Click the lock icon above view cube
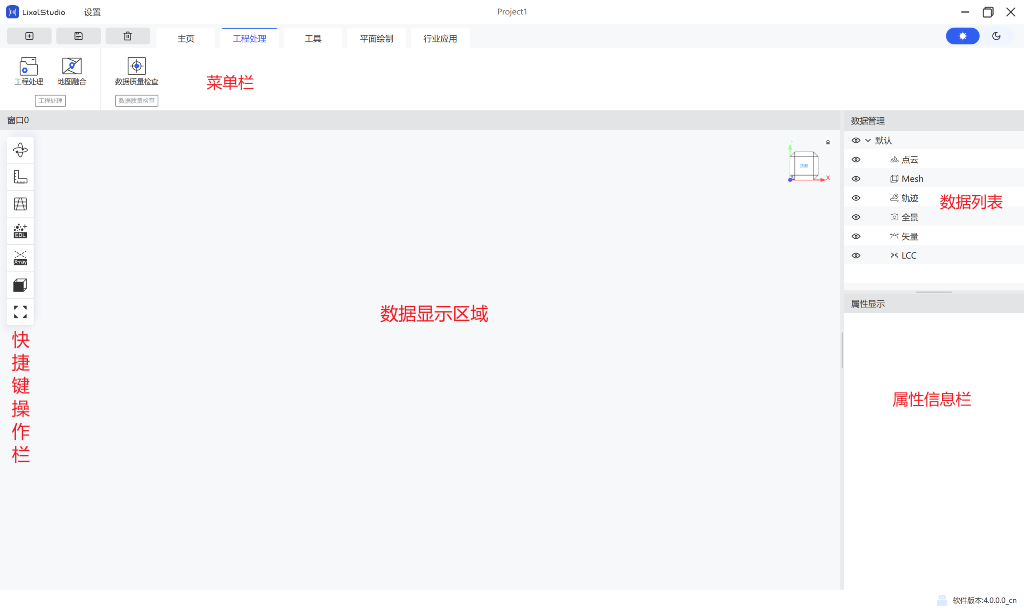The image size is (1024, 611). 828,142
